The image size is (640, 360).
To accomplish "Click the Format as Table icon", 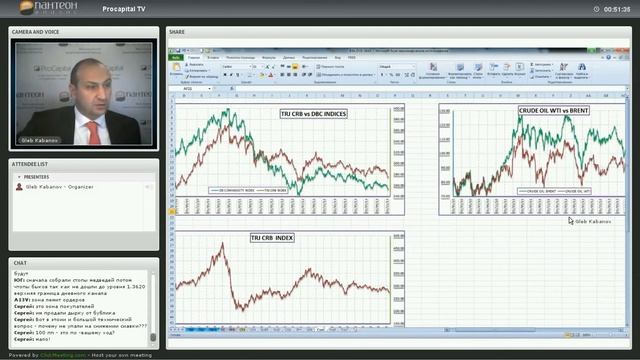I will [460, 67].
